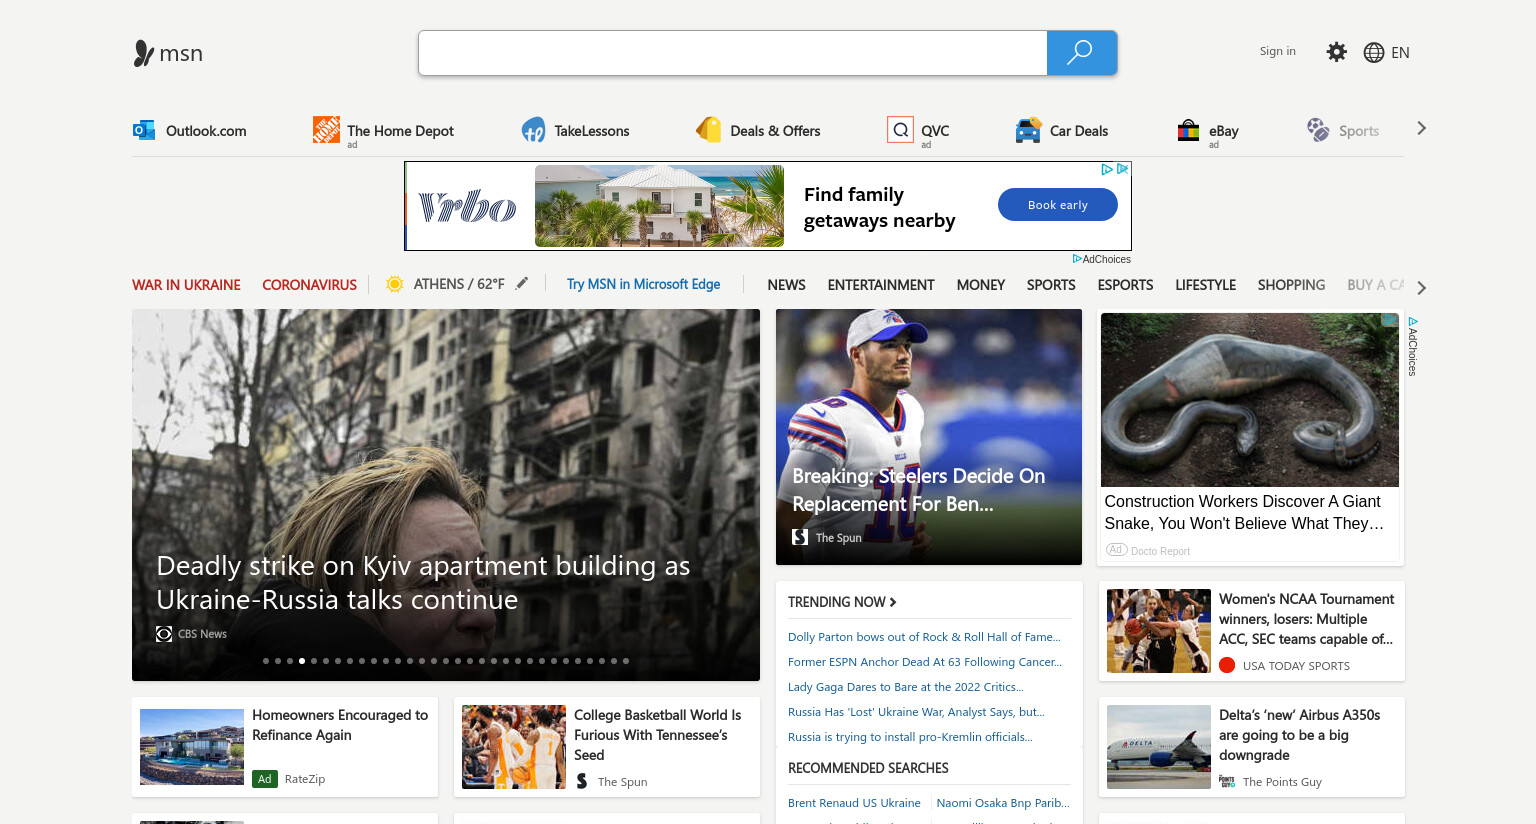Image resolution: width=1536 pixels, height=824 pixels.
Task: Click the weather sun icon
Action: point(395,284)
